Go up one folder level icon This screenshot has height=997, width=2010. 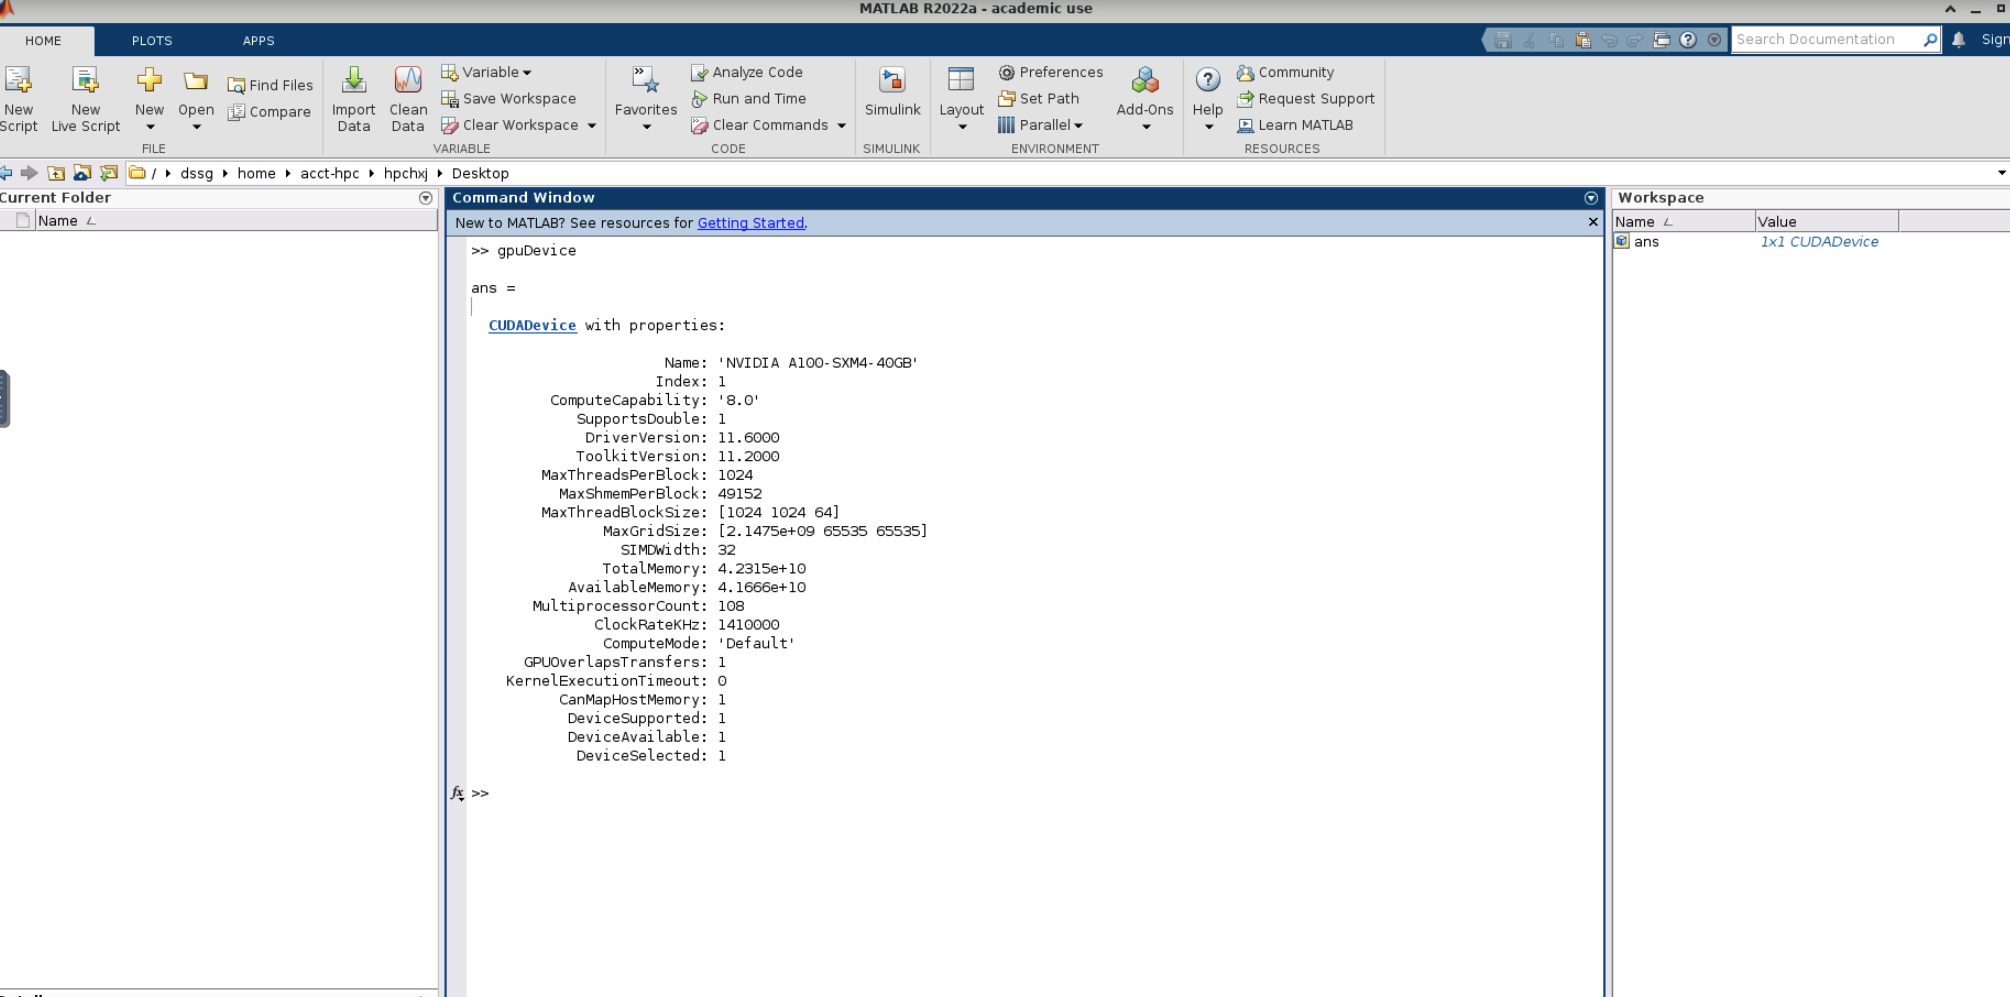pos(56,173)
